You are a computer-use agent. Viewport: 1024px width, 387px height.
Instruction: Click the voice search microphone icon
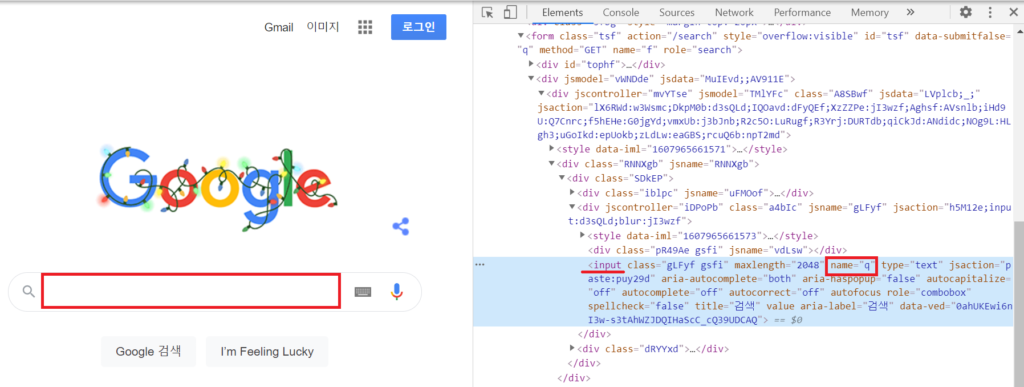click(396, 292)
